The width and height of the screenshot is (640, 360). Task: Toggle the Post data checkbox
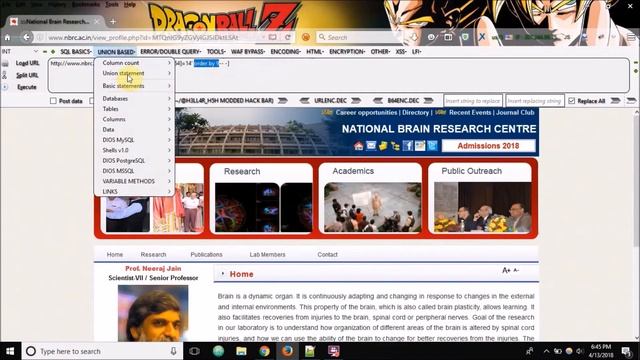53,101
